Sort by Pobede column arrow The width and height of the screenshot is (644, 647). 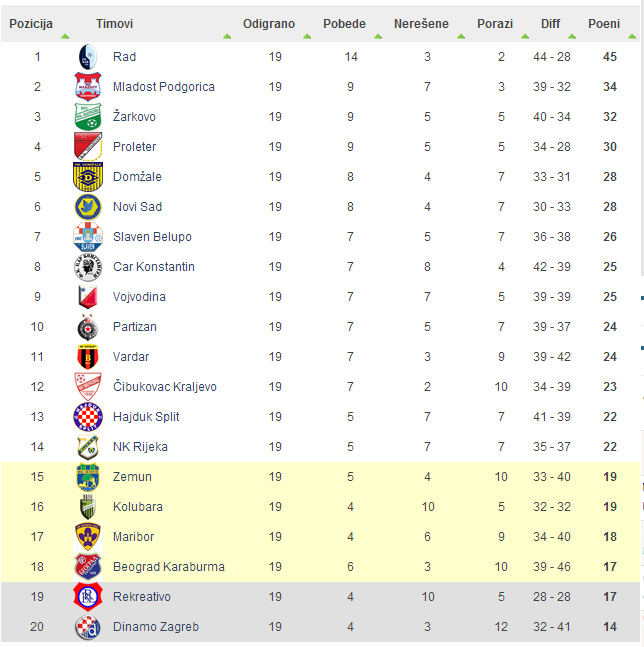point(378,37)
